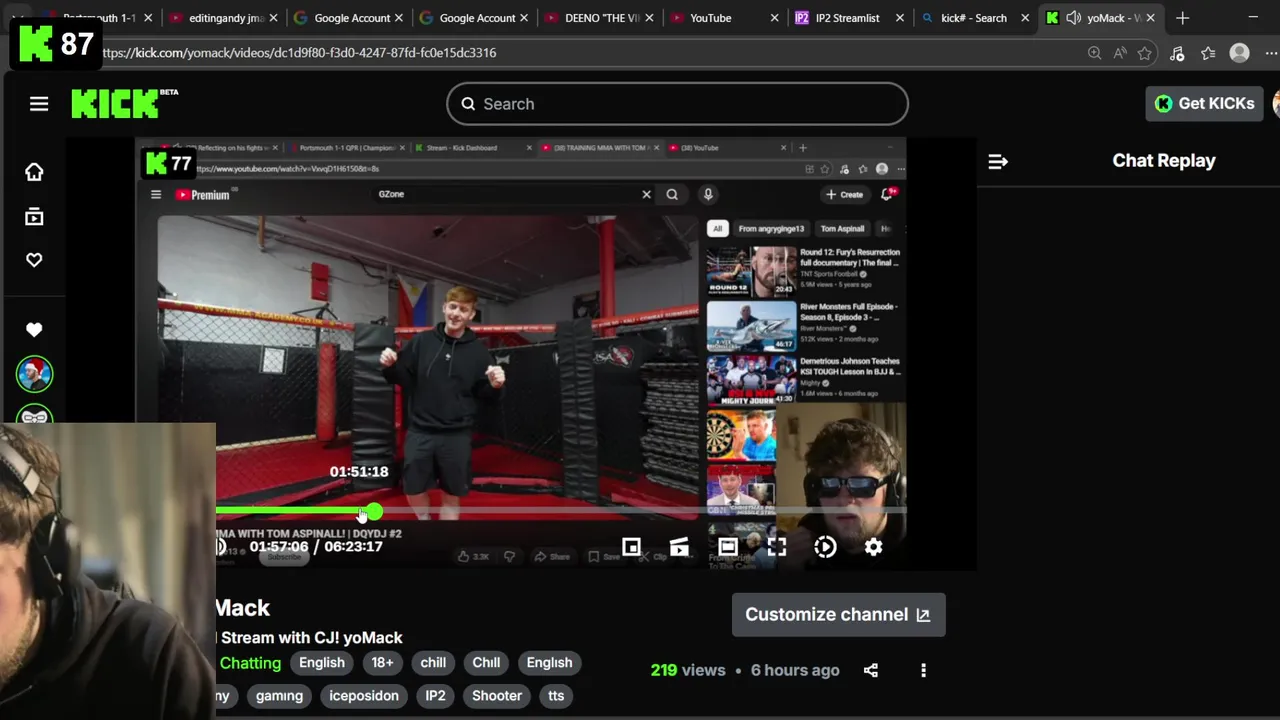
Task: Enter fullscreen in Kick player
Action: [x=777, y=547]
